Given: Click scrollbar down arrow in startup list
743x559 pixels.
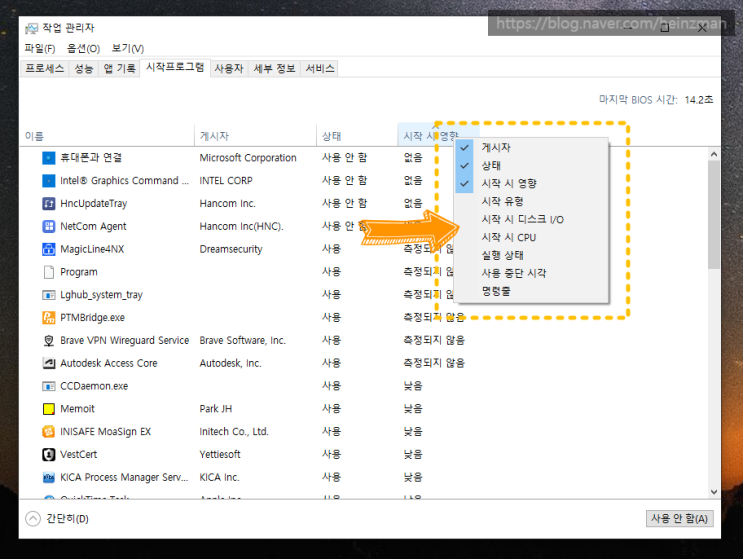Looking at the screenshot, I should click(714, 492).
